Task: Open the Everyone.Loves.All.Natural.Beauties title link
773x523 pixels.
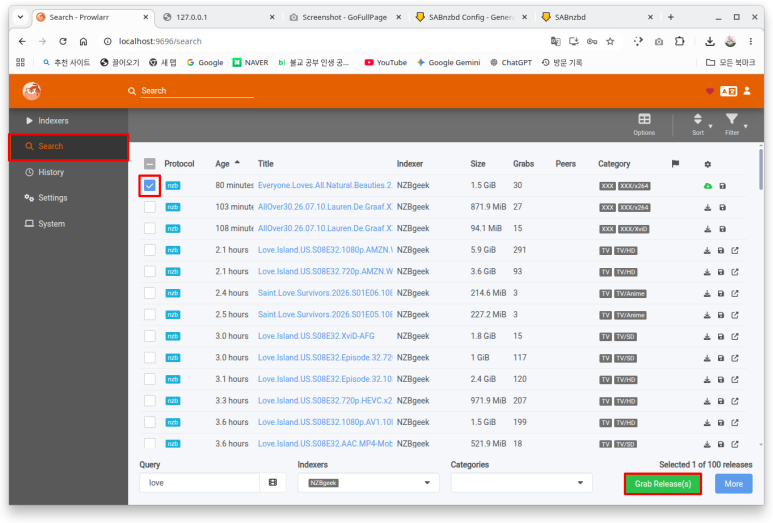Action: point(325,185)
